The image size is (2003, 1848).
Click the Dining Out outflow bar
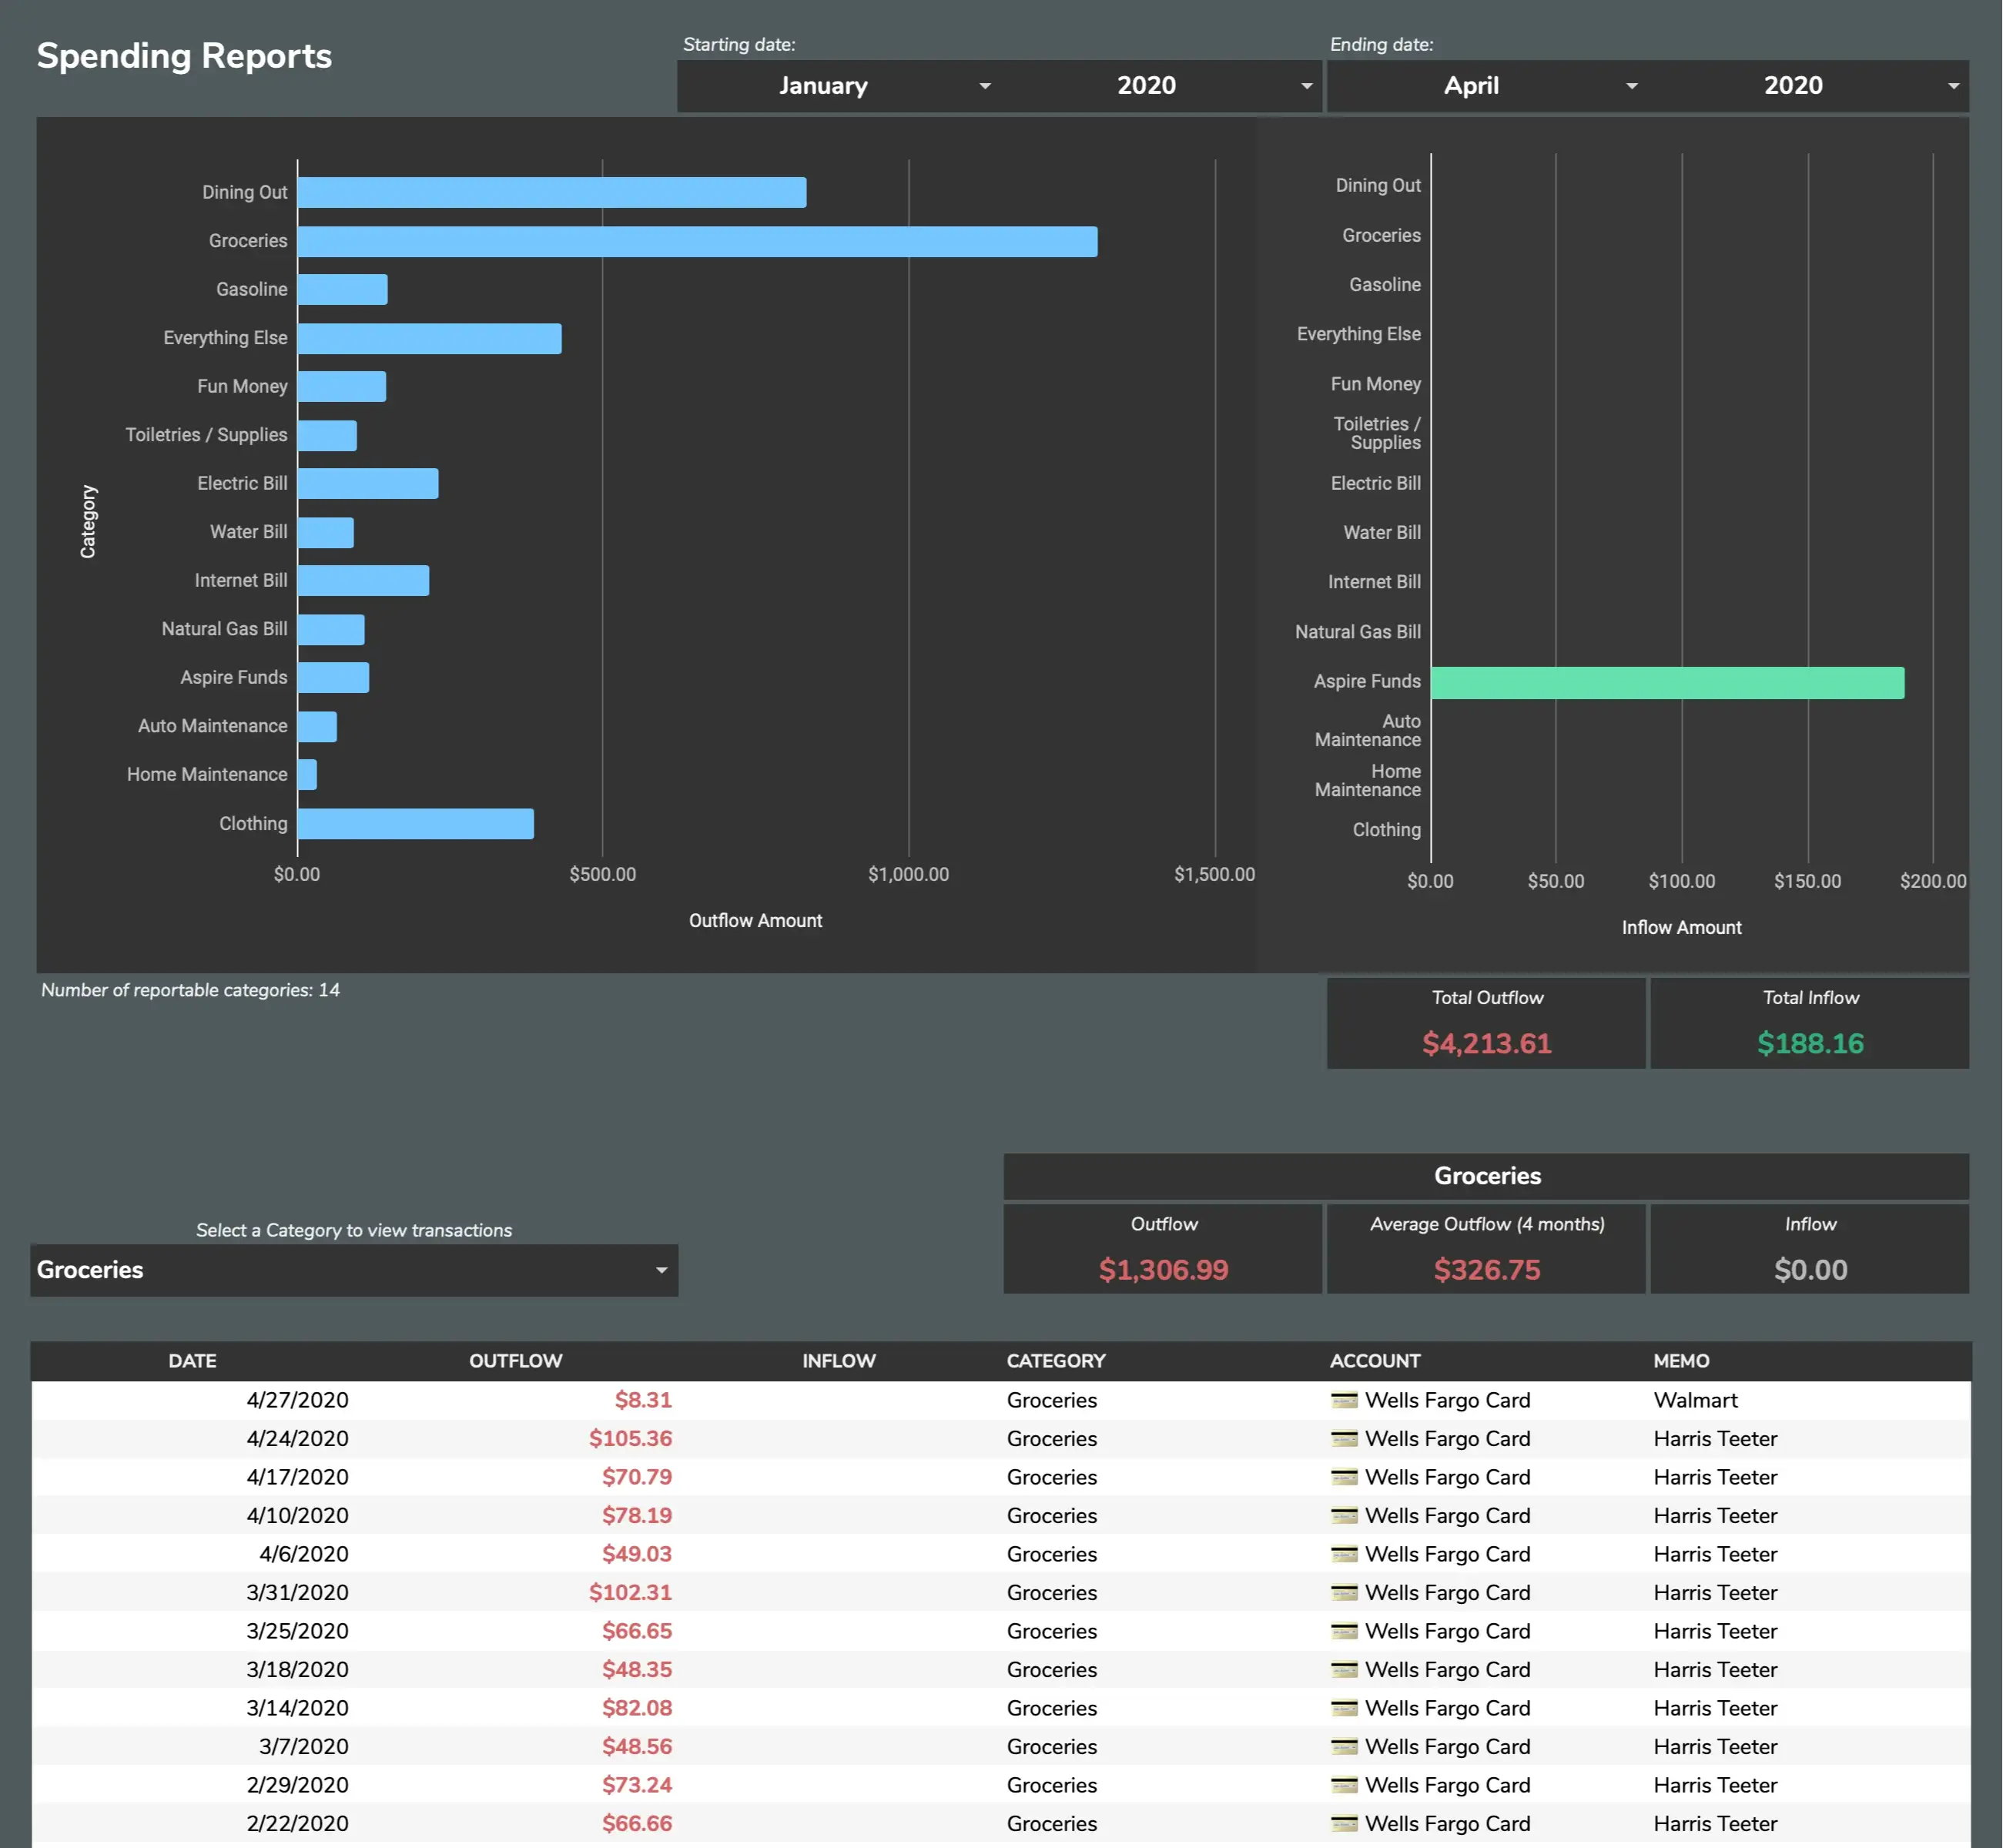click(x=552, y=193)
